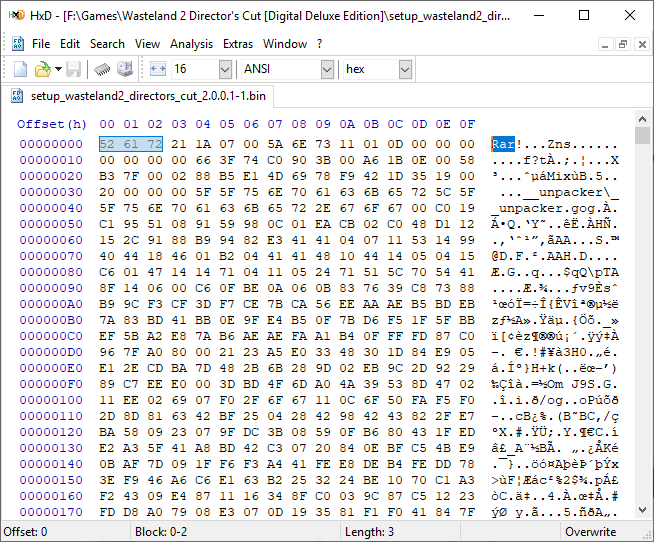
Task: Expand the Open recent files arrow
Action: [58, 69]
